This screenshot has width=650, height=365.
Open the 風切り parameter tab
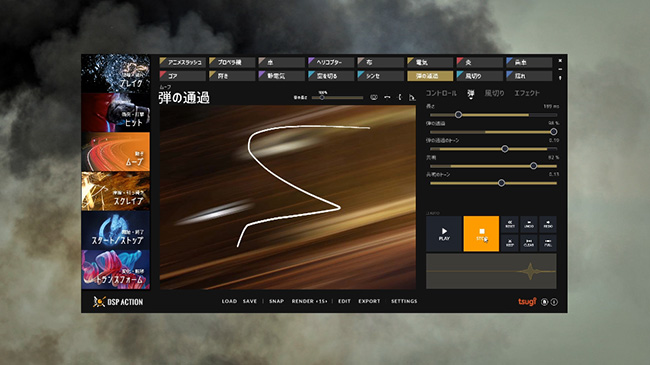(495, 93)
